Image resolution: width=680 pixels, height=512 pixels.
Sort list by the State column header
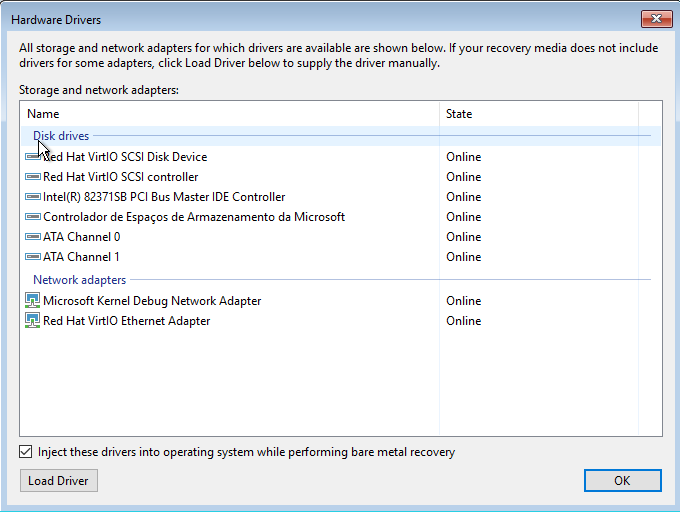pos(539,114)
